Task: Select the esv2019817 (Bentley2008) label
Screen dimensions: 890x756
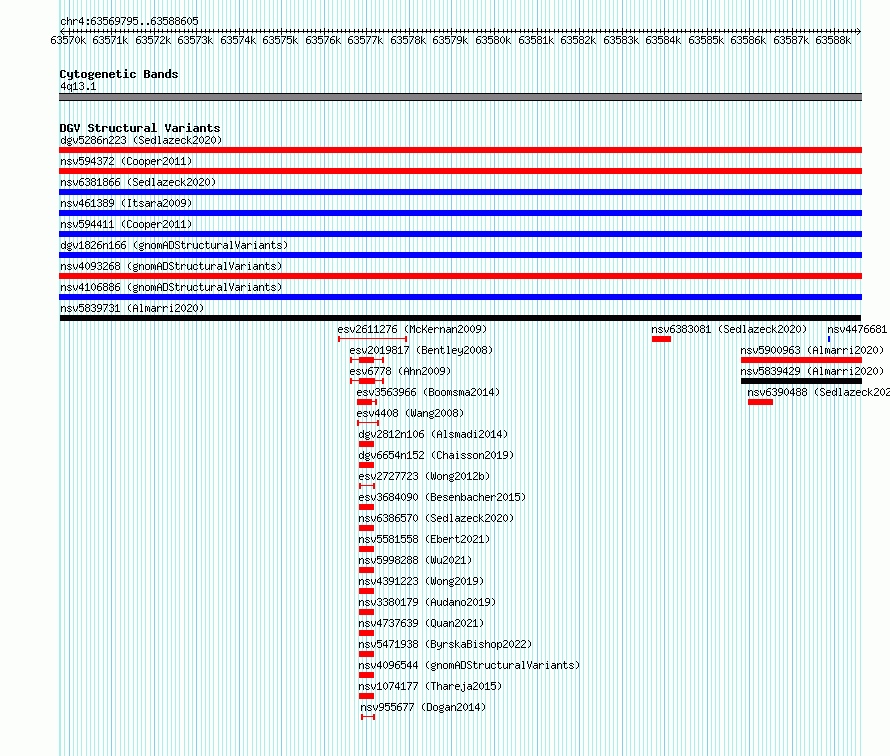Action: [421, 350]
